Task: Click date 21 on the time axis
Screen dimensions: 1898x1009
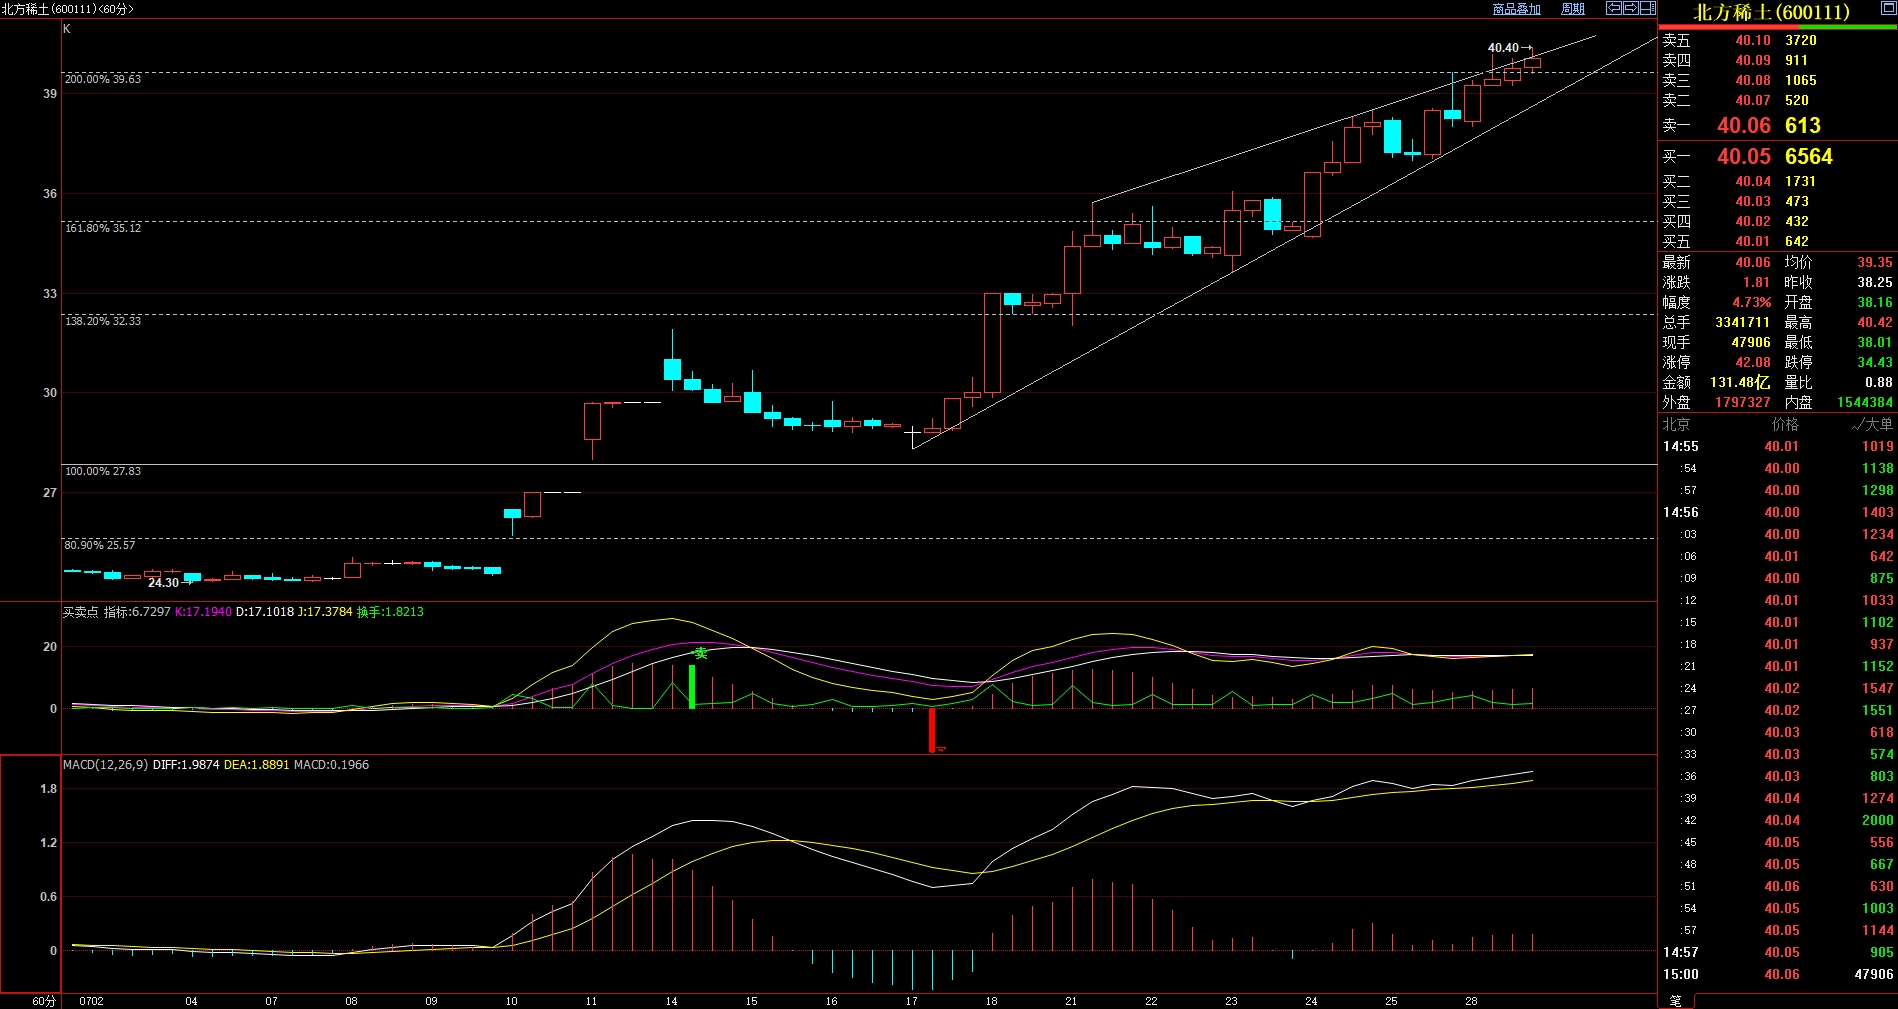Action: tap(1071, 1001)
